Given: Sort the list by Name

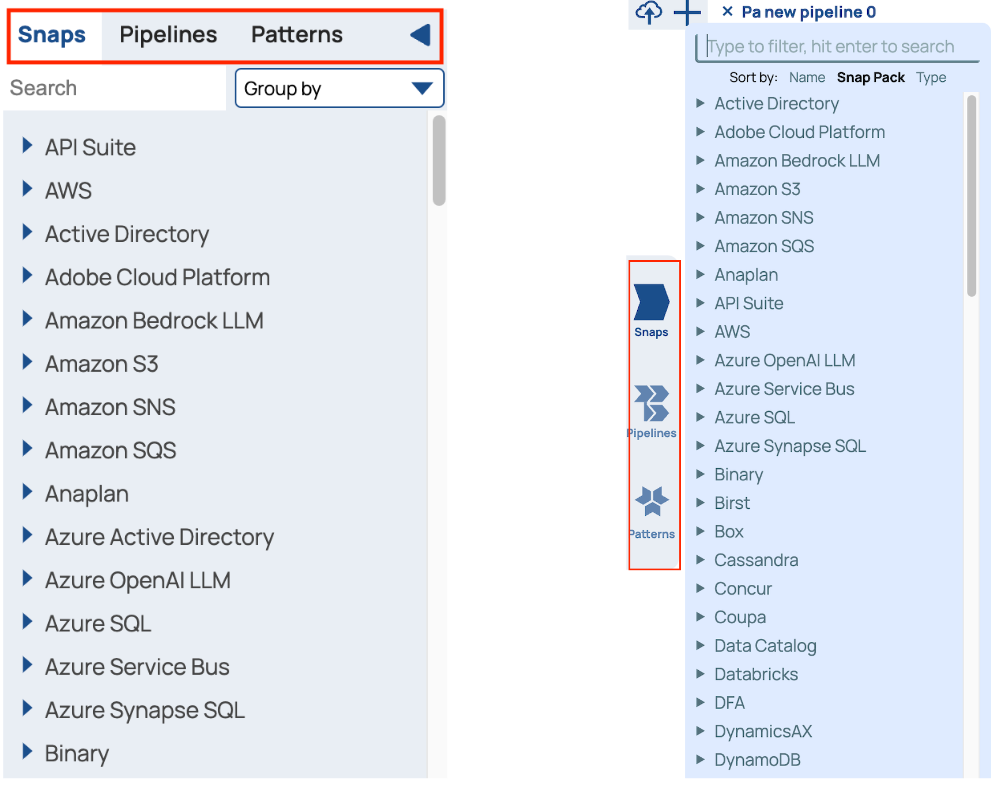Looking at the screenshot, I should [x=807, y=77].
